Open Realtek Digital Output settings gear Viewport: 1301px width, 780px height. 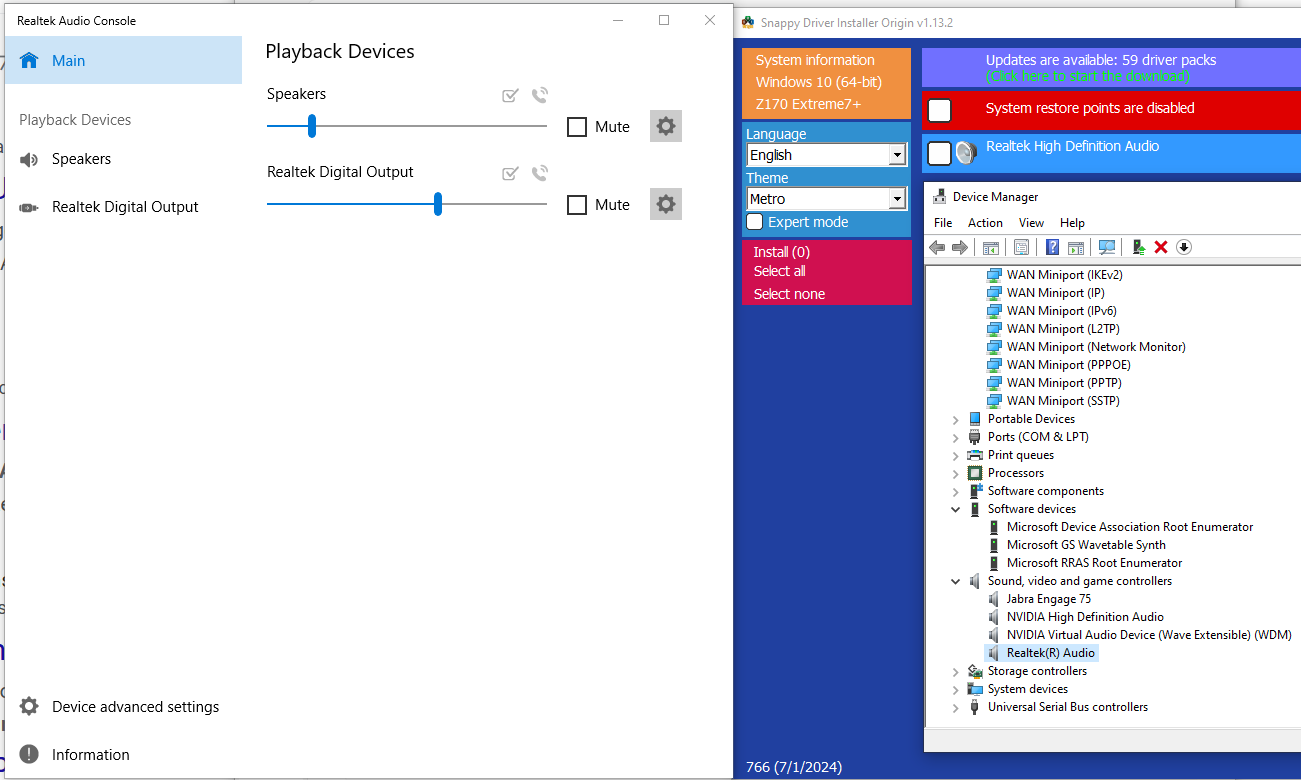click(x=666, y=204)
